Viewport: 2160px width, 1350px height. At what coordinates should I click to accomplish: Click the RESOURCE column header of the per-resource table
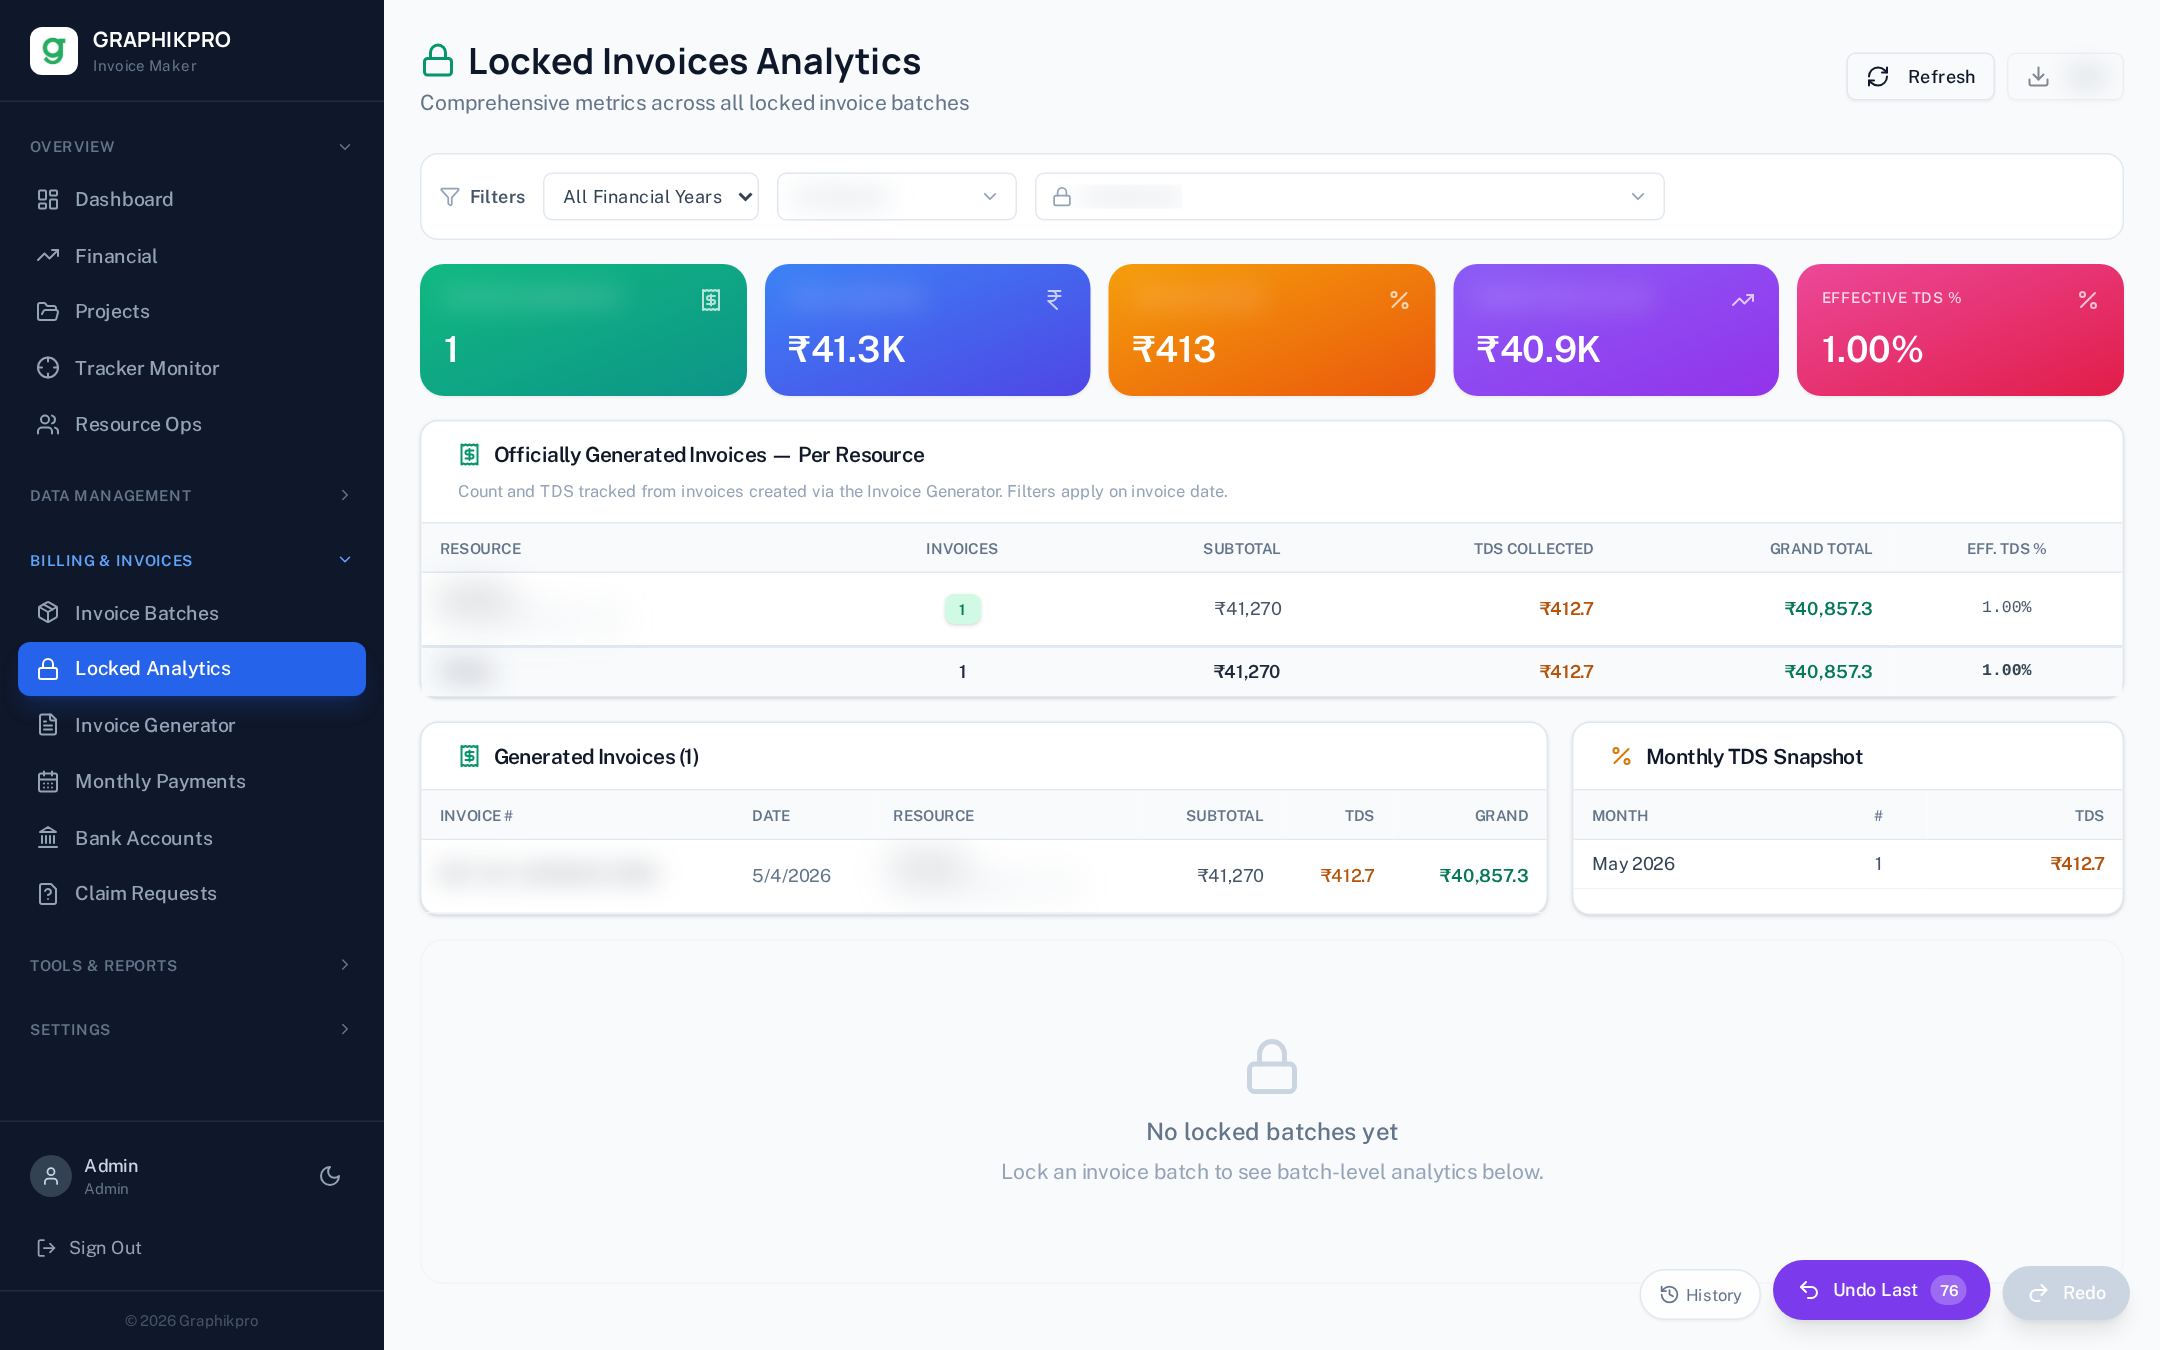tap(480, 549)
